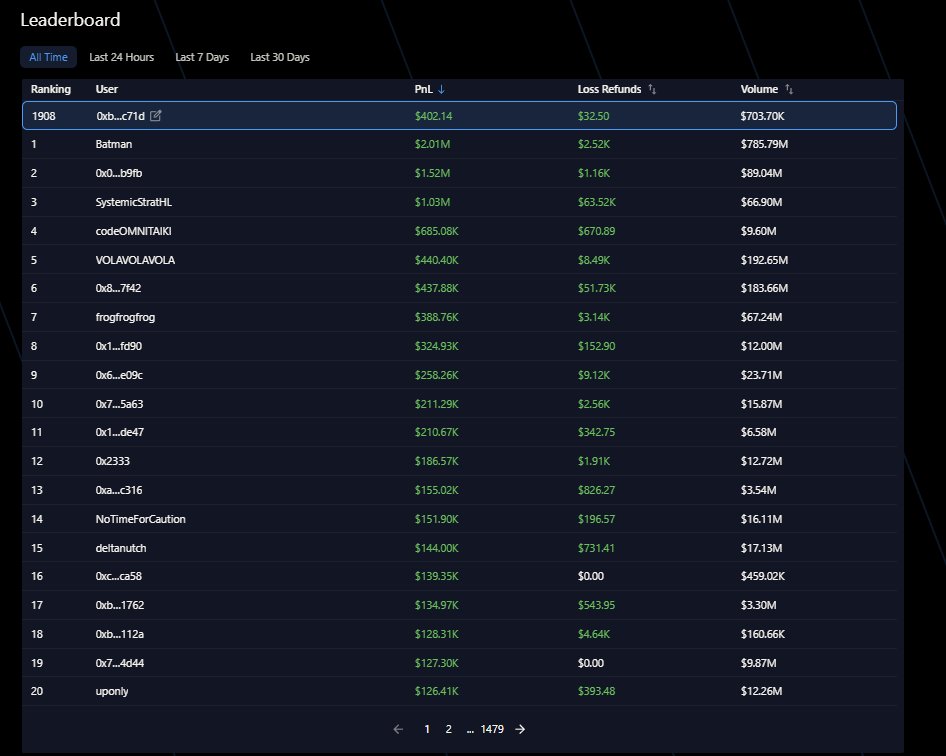The image size is (946, 756).
Task: Select user frogfrogfrog
Action: [125, 317]
